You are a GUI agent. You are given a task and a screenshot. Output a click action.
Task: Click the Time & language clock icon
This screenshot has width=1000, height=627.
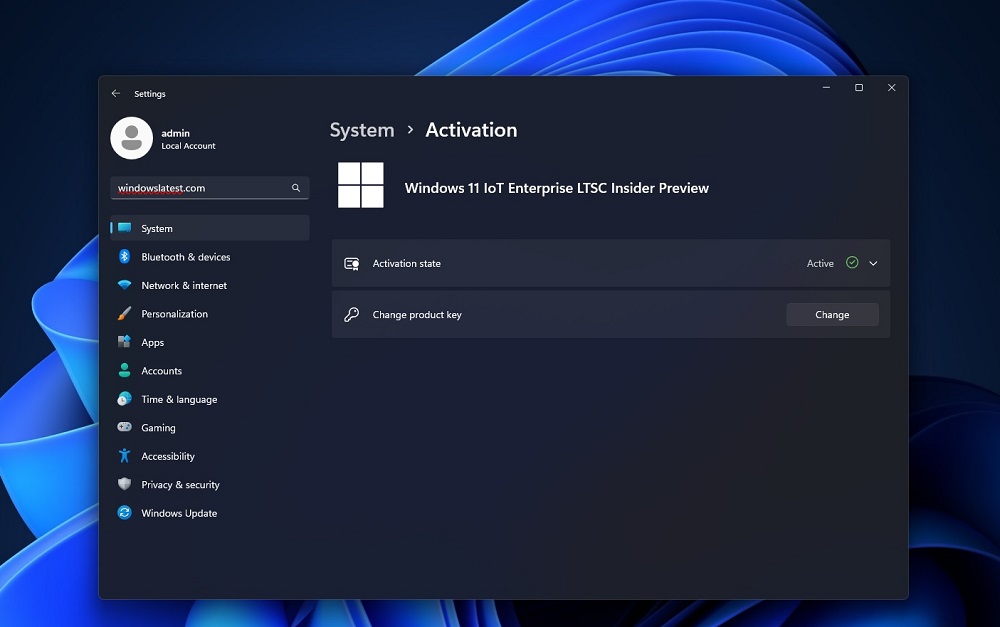[123, 399]
